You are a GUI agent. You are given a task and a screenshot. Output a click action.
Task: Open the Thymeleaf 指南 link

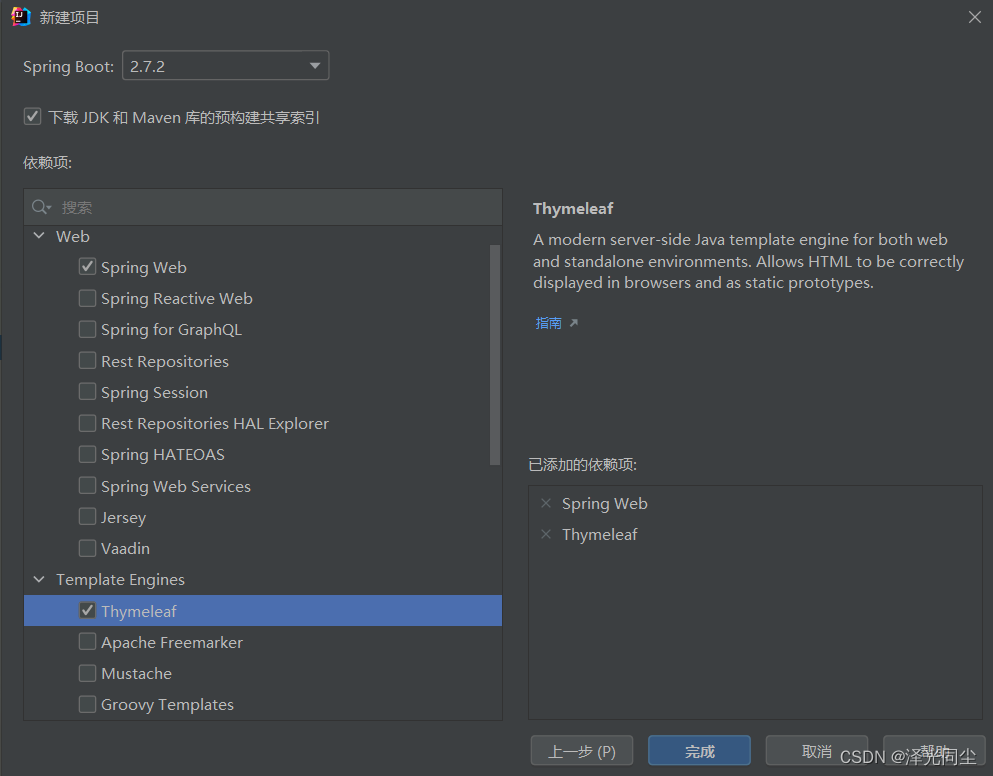(x=548, y=323)
